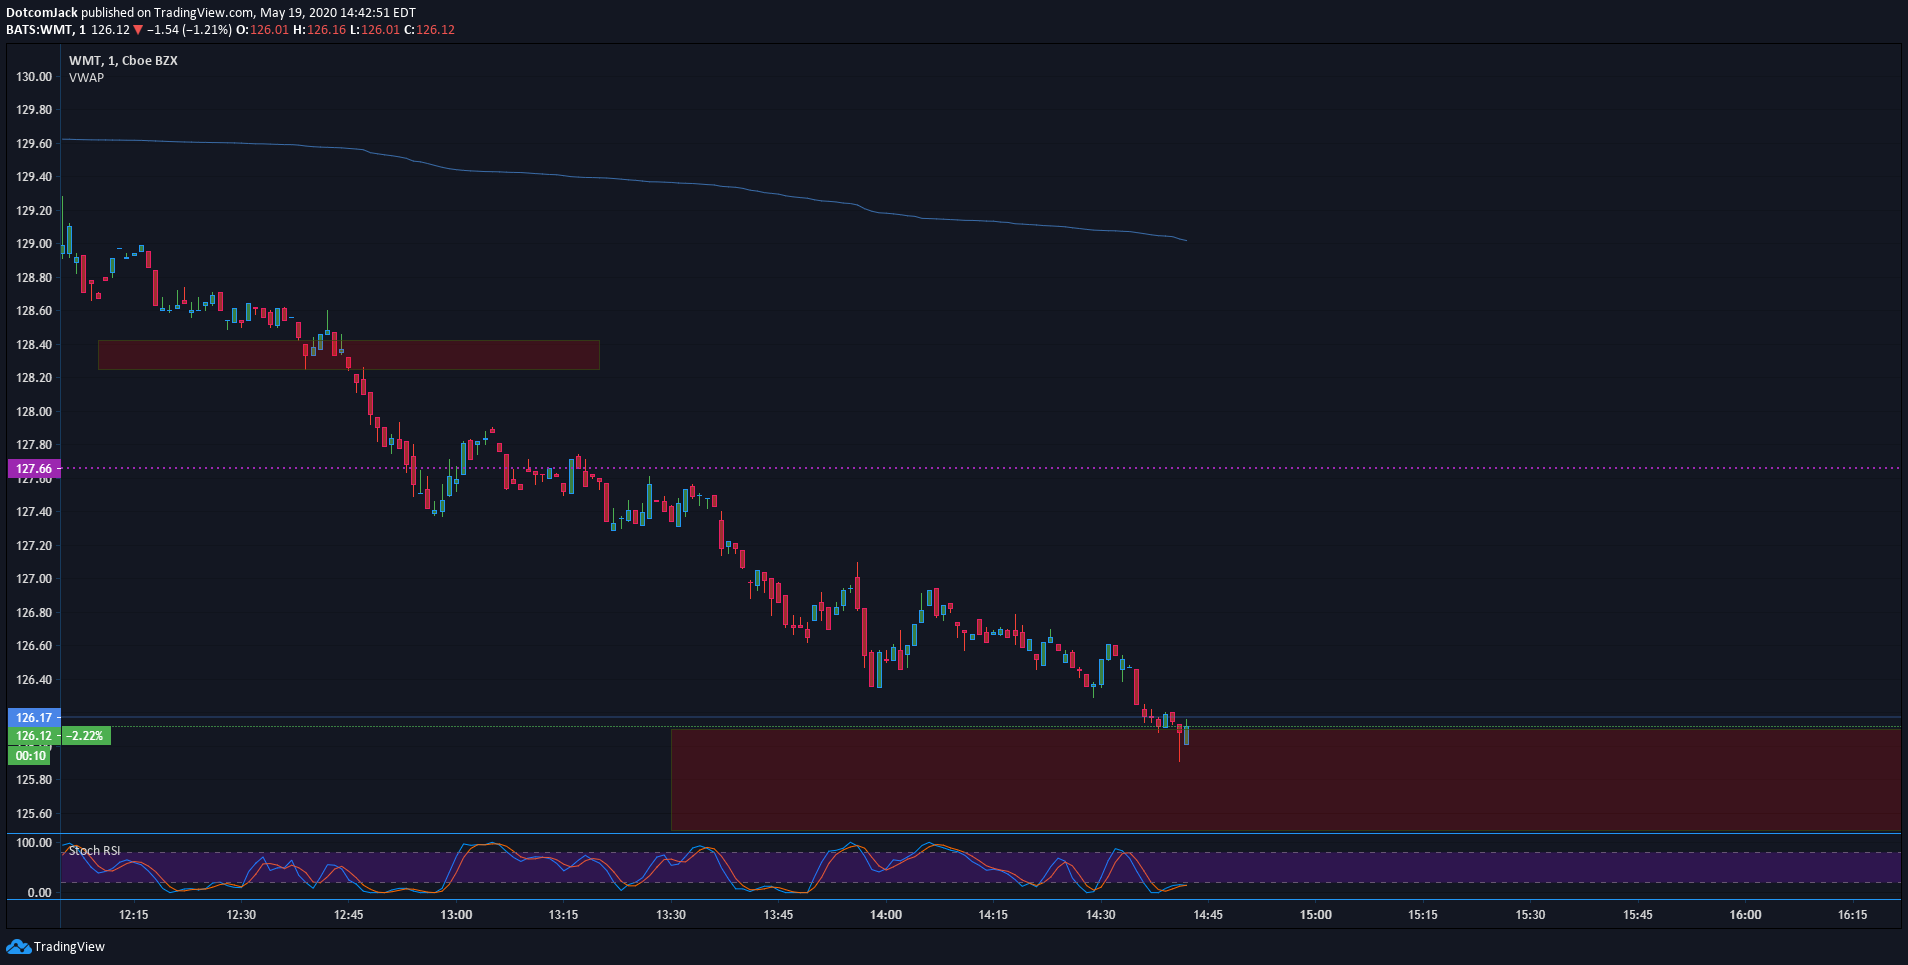Click the large lower red support zone
This screenshot has width=1908, height=965.
coord(1286,780)
